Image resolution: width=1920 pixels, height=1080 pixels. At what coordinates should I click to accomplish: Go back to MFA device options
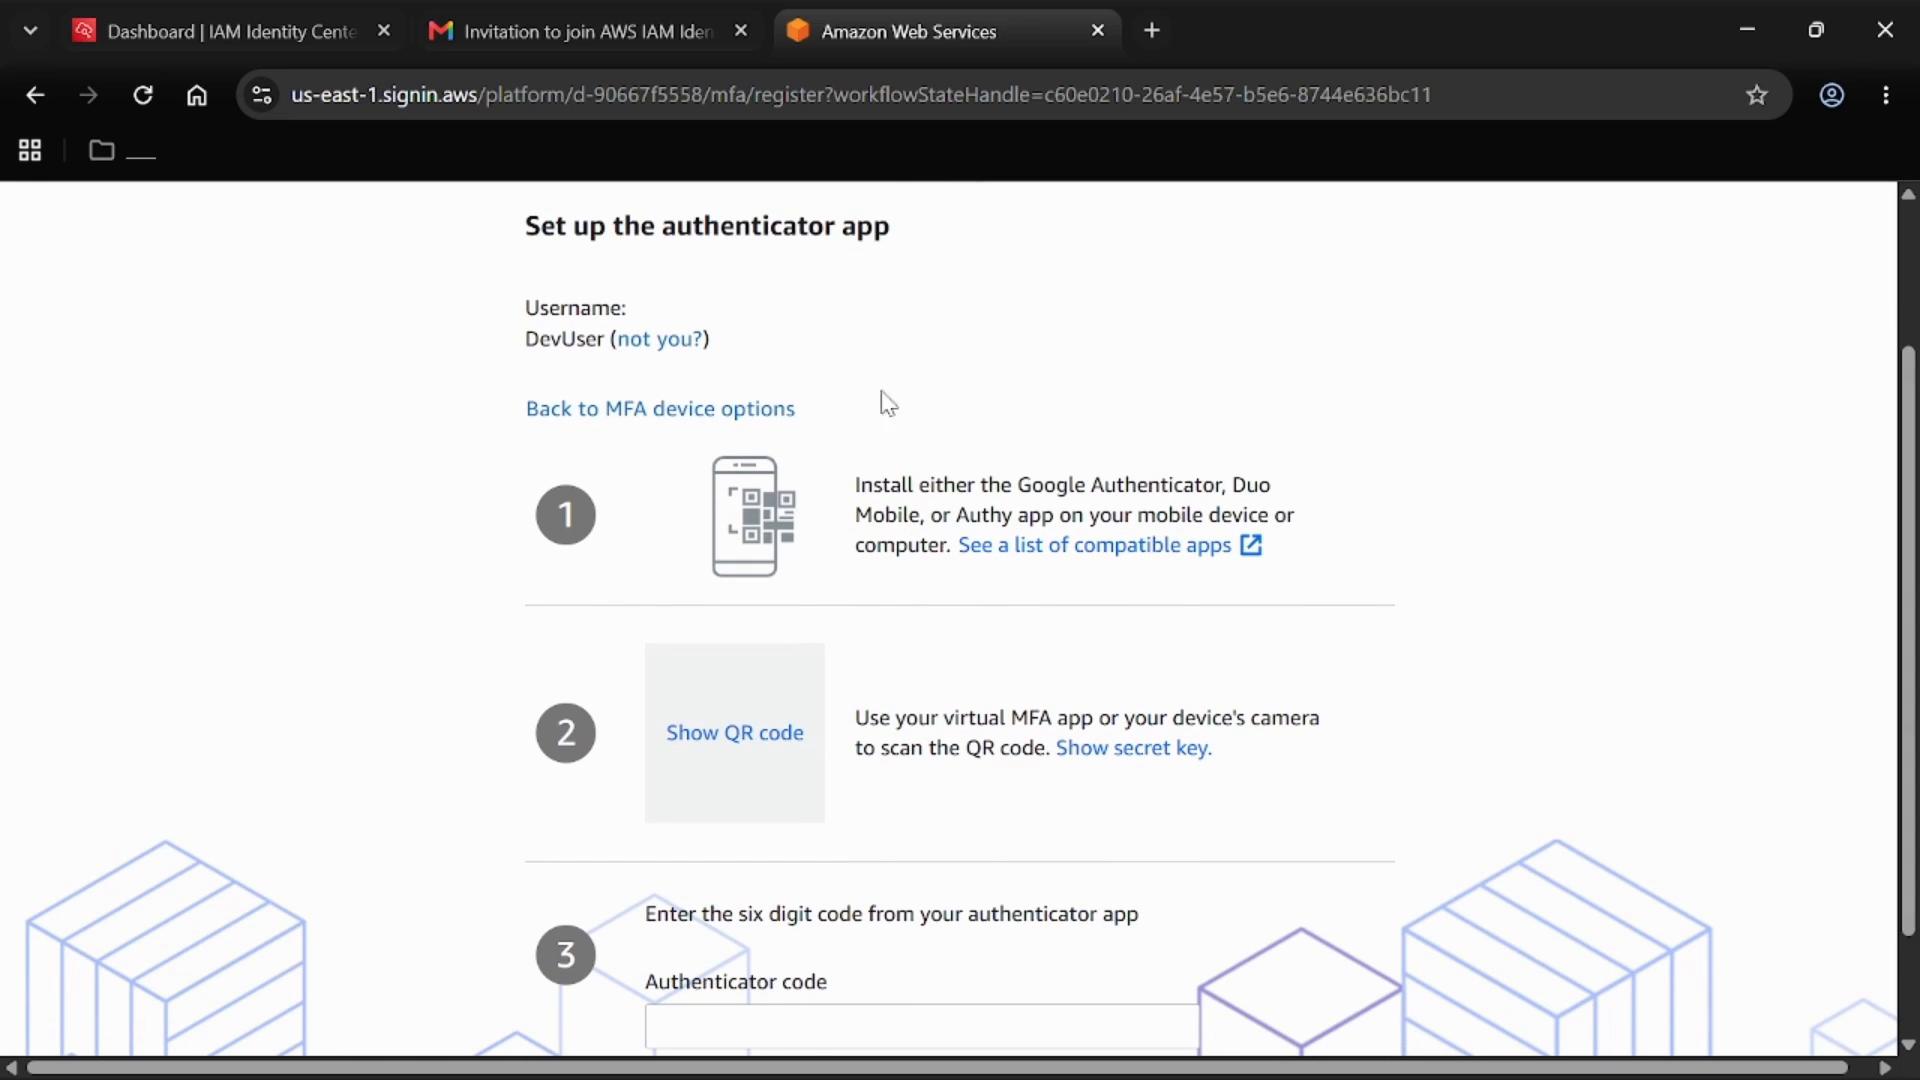(660, 409)
